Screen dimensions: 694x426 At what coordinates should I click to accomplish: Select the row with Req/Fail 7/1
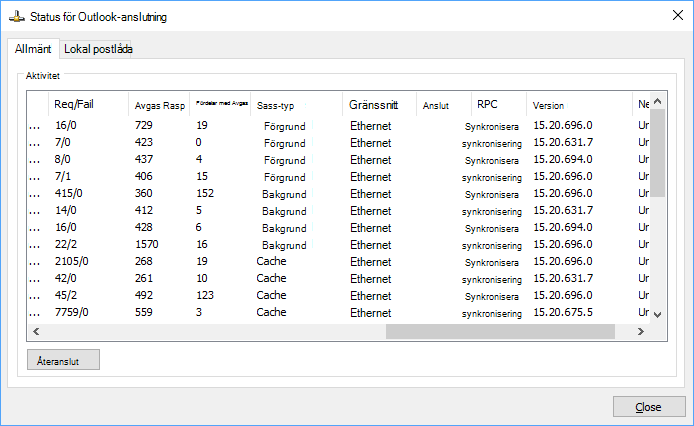(339, 177)
